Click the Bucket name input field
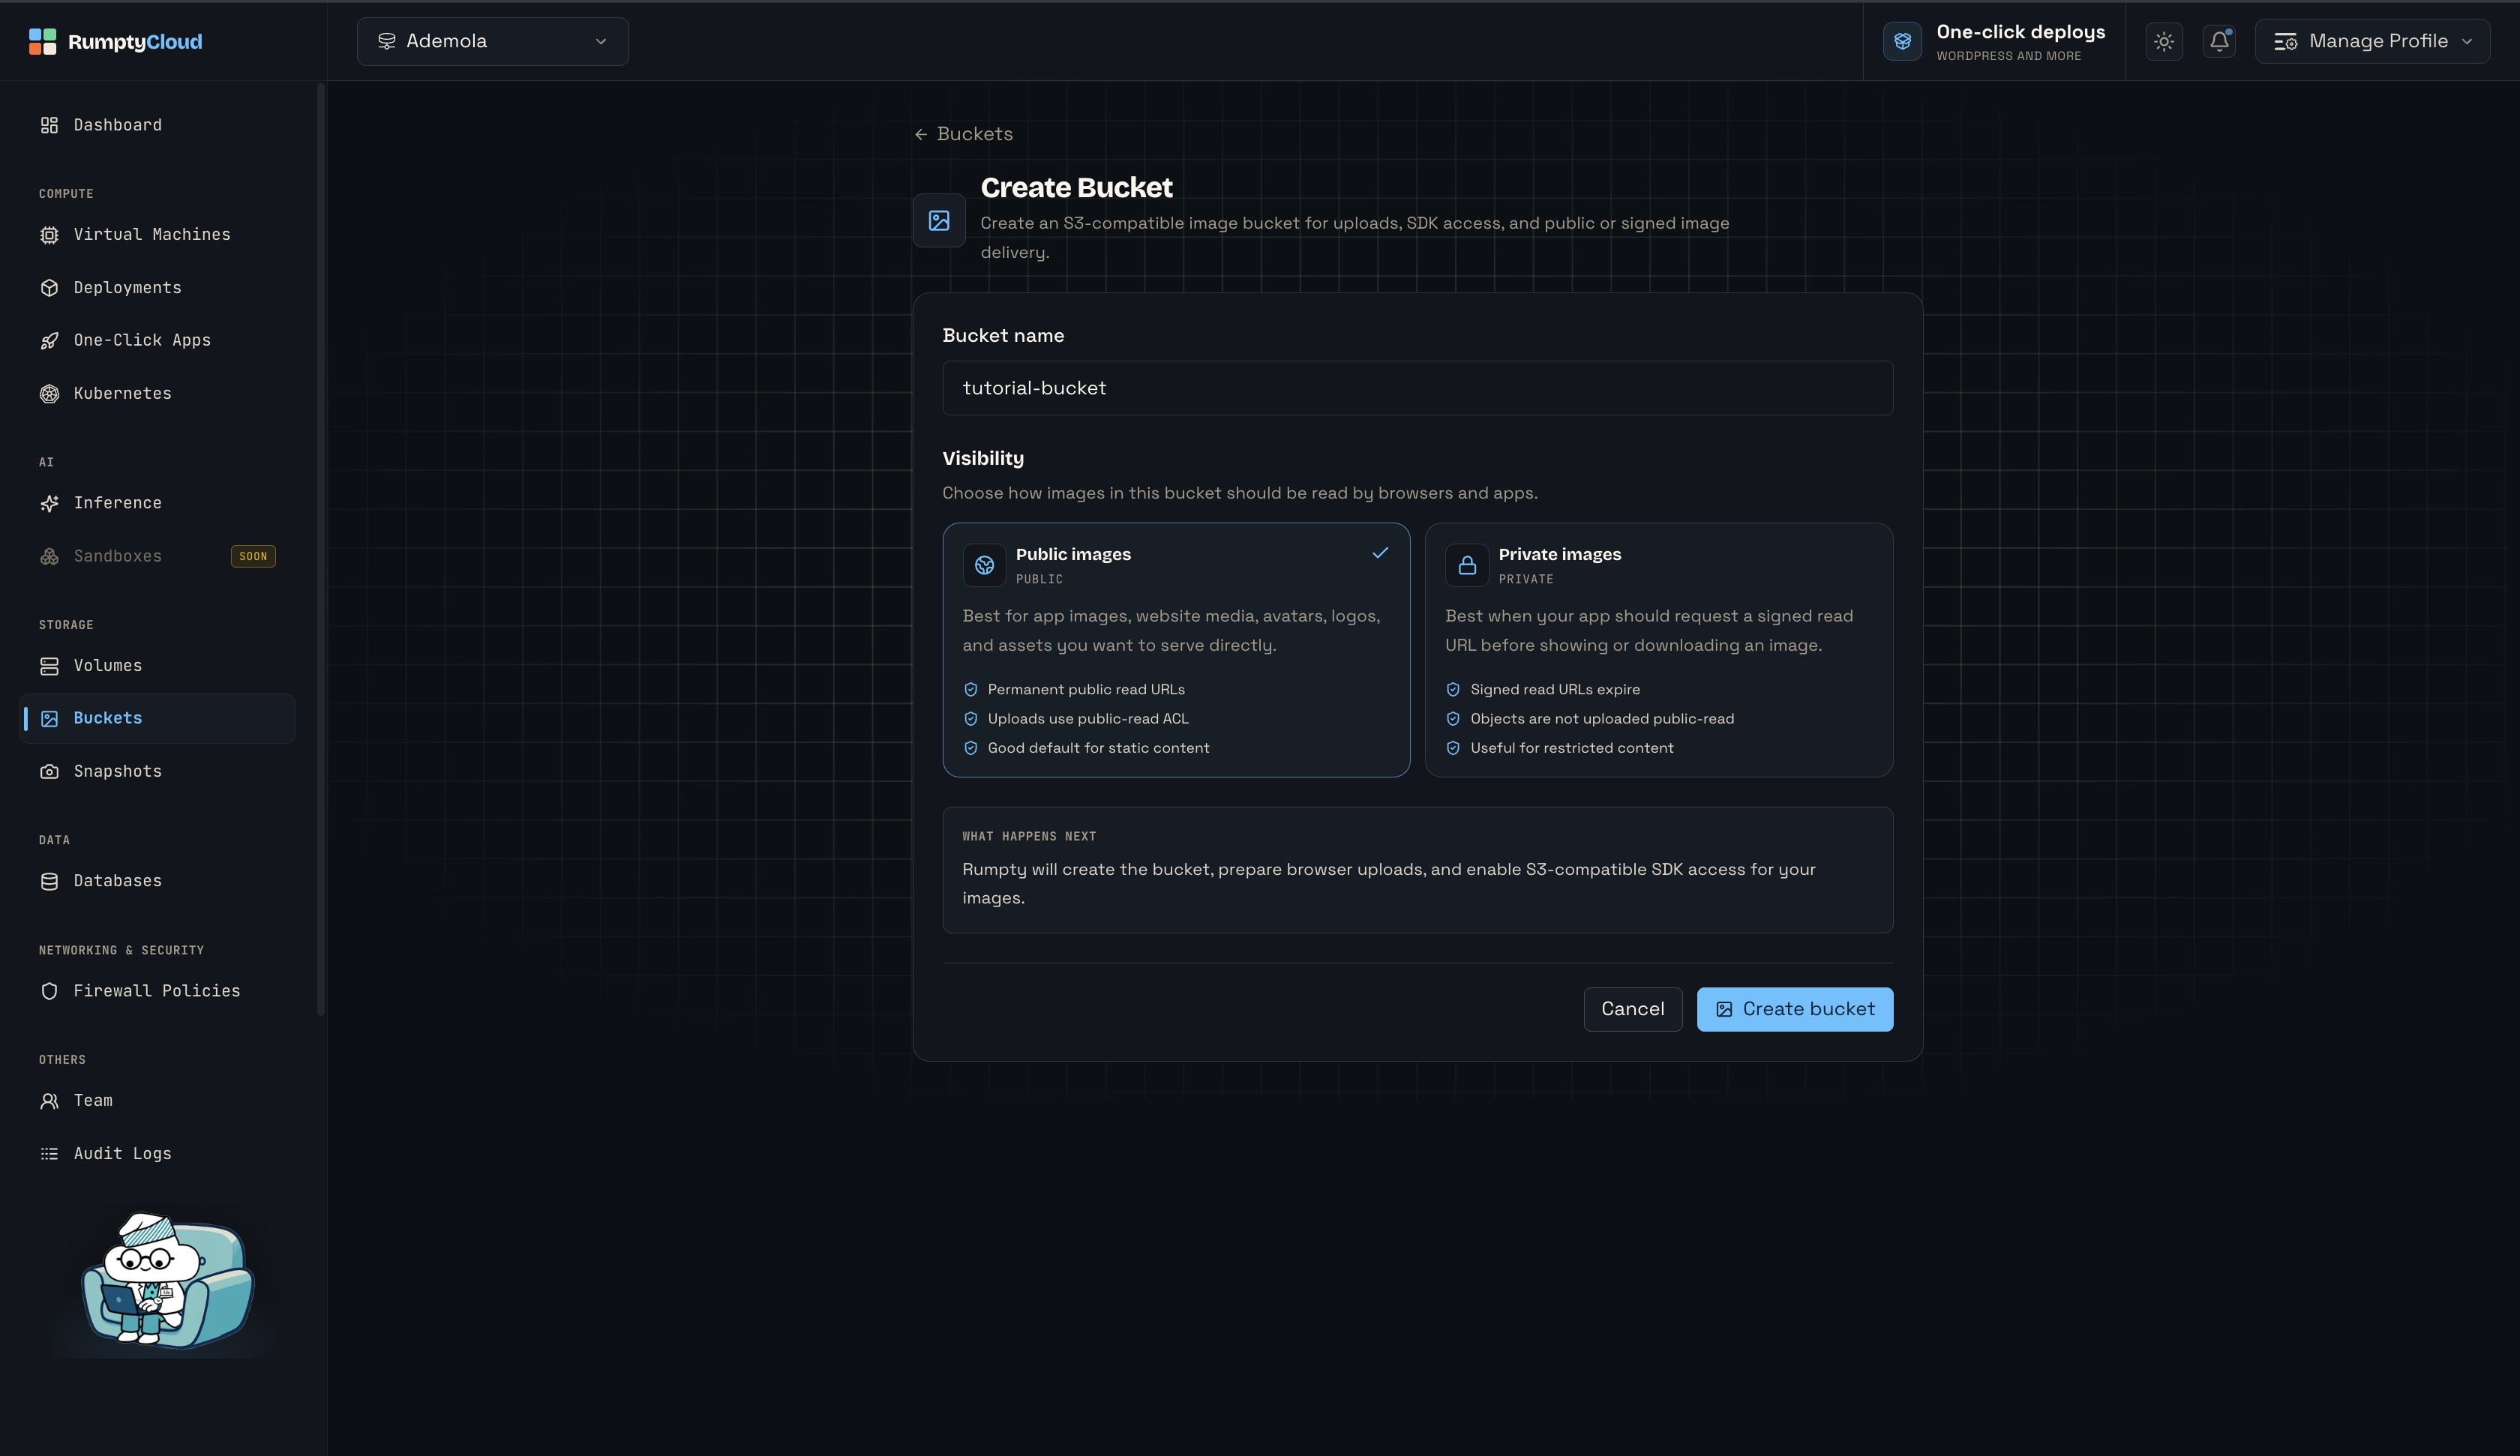 pos(1417,388)
